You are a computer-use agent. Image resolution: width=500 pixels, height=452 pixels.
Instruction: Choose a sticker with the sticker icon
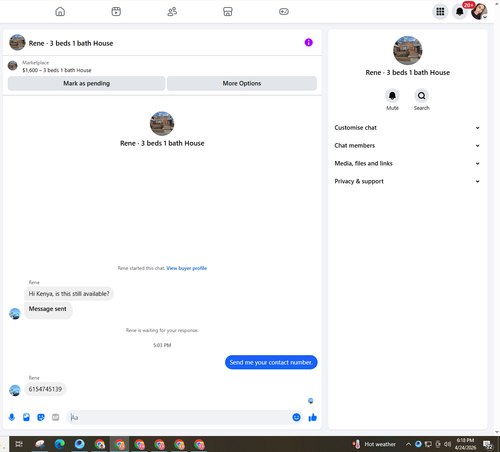point(41,417)
